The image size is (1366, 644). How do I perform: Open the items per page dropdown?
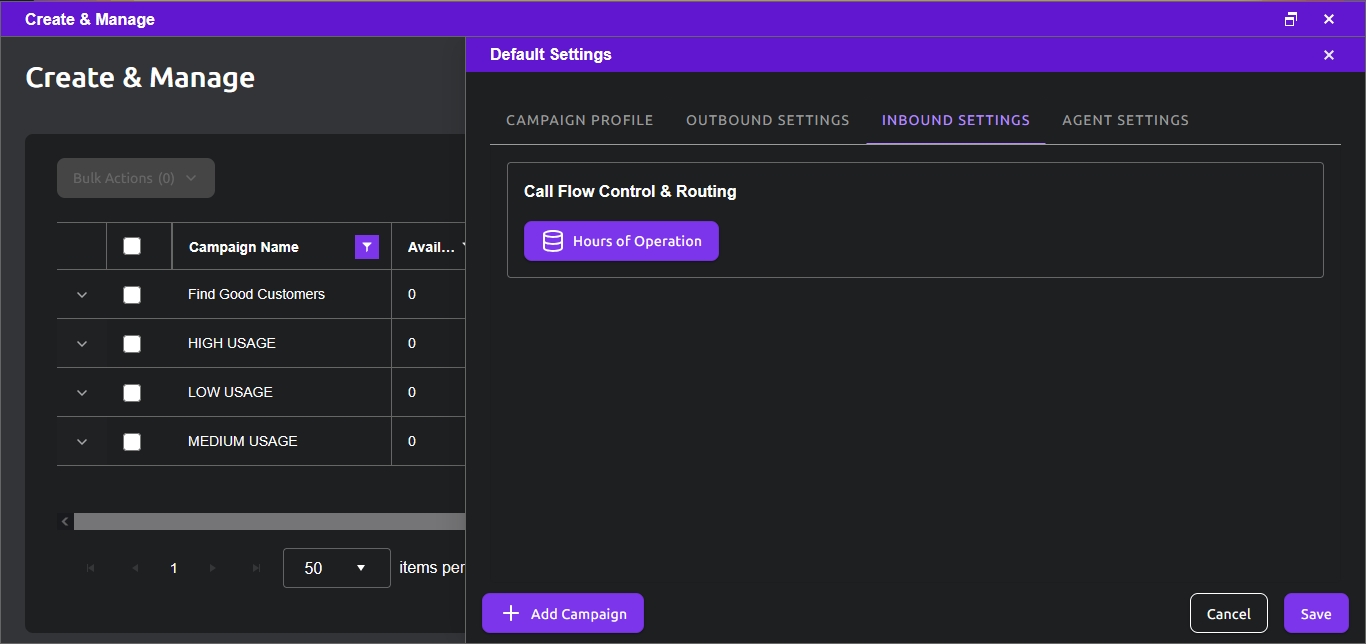(337, 568)
